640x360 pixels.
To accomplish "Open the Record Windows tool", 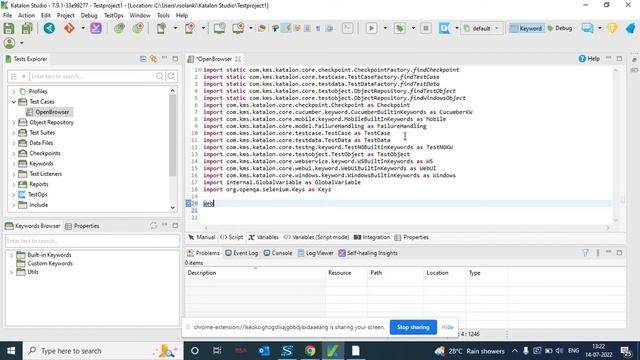I will tap(238, 28).
